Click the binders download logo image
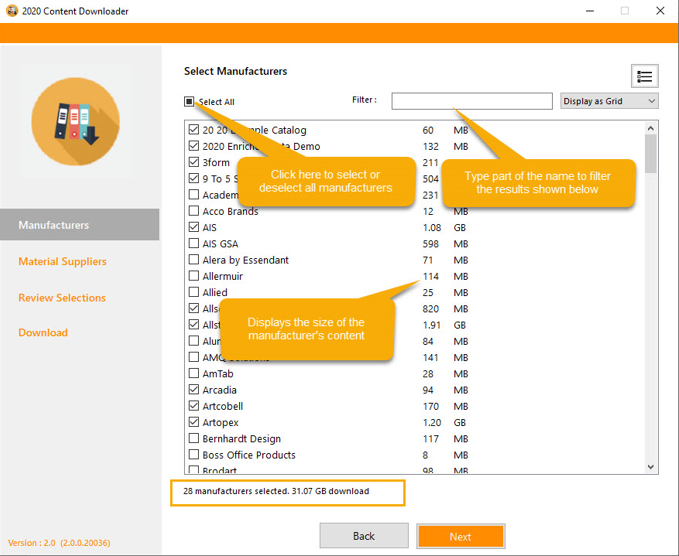 click(x=75, y=121)
